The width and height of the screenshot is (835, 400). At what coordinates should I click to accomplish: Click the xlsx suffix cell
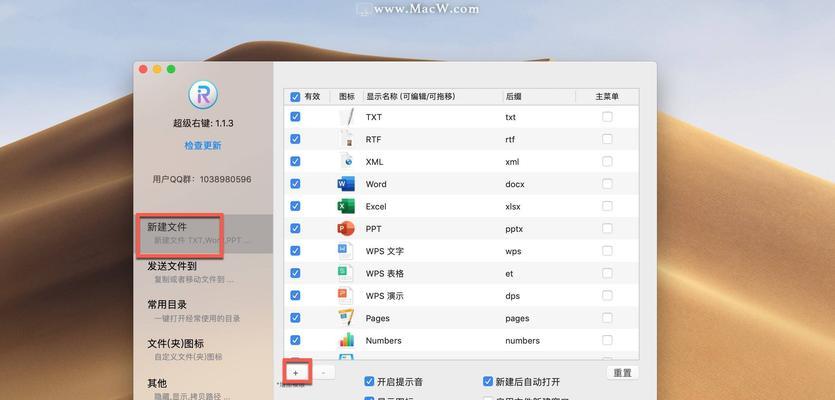(513, 206)
